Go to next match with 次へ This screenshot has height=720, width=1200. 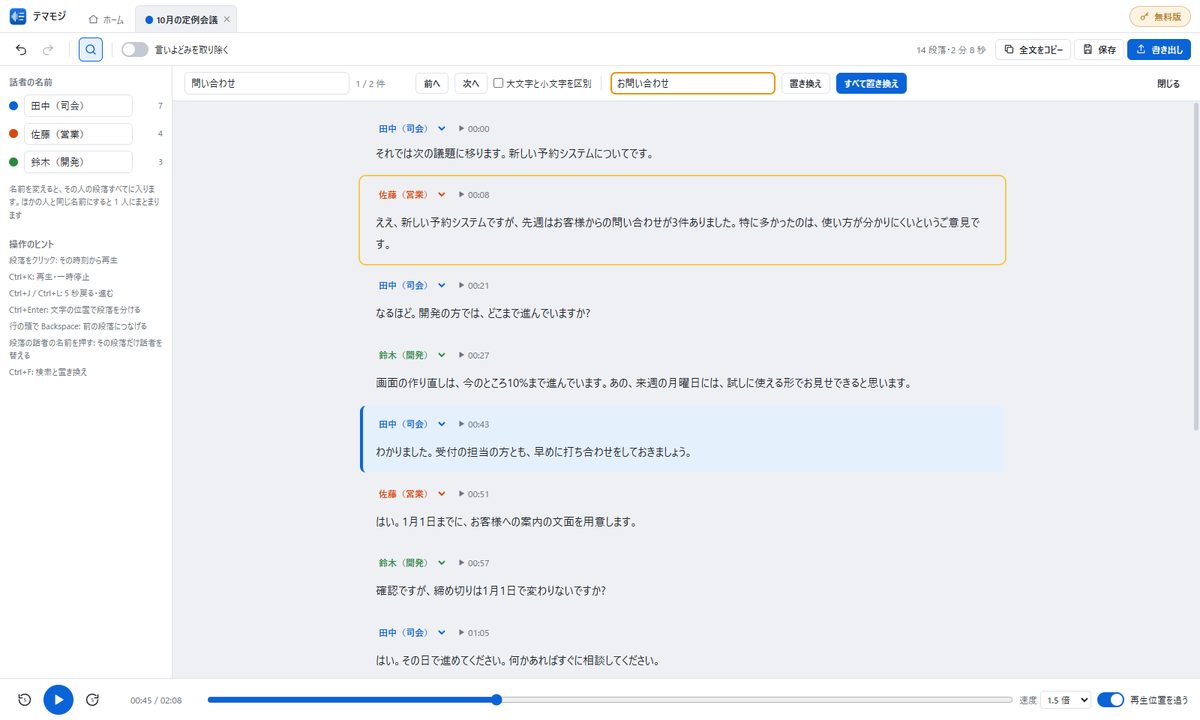(471, 84)
